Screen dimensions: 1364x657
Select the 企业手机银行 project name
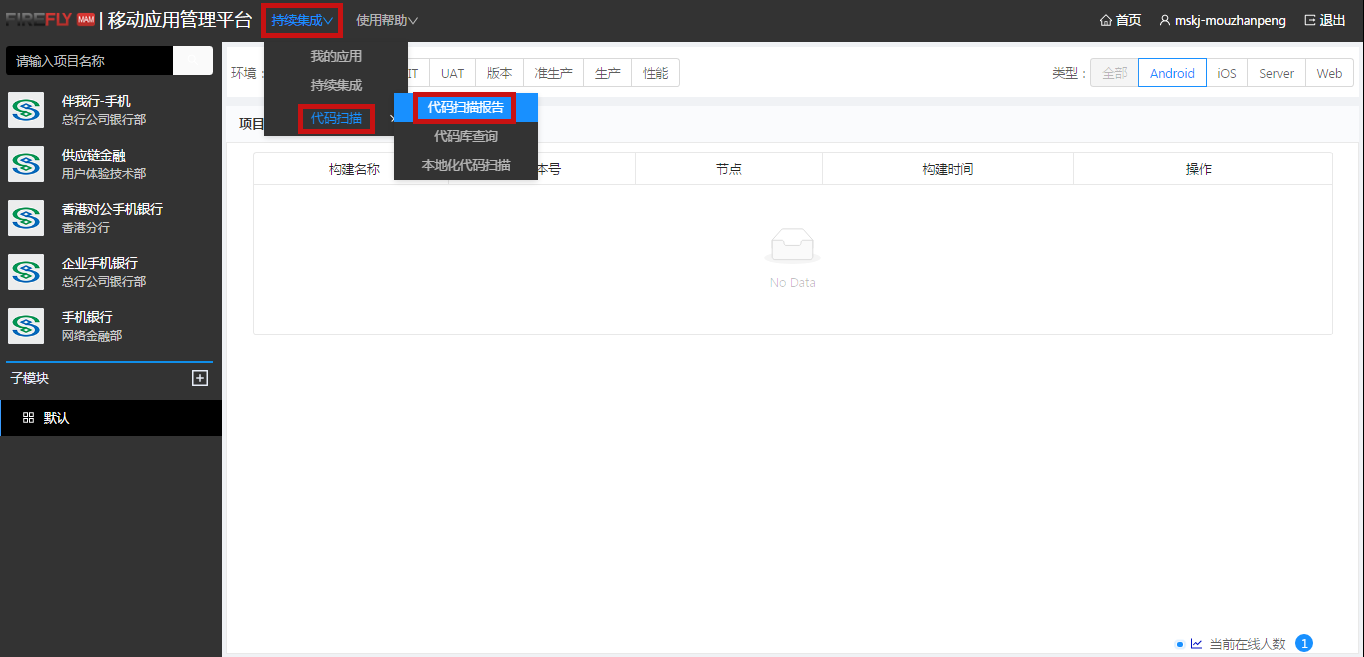(x=100, y=263)
